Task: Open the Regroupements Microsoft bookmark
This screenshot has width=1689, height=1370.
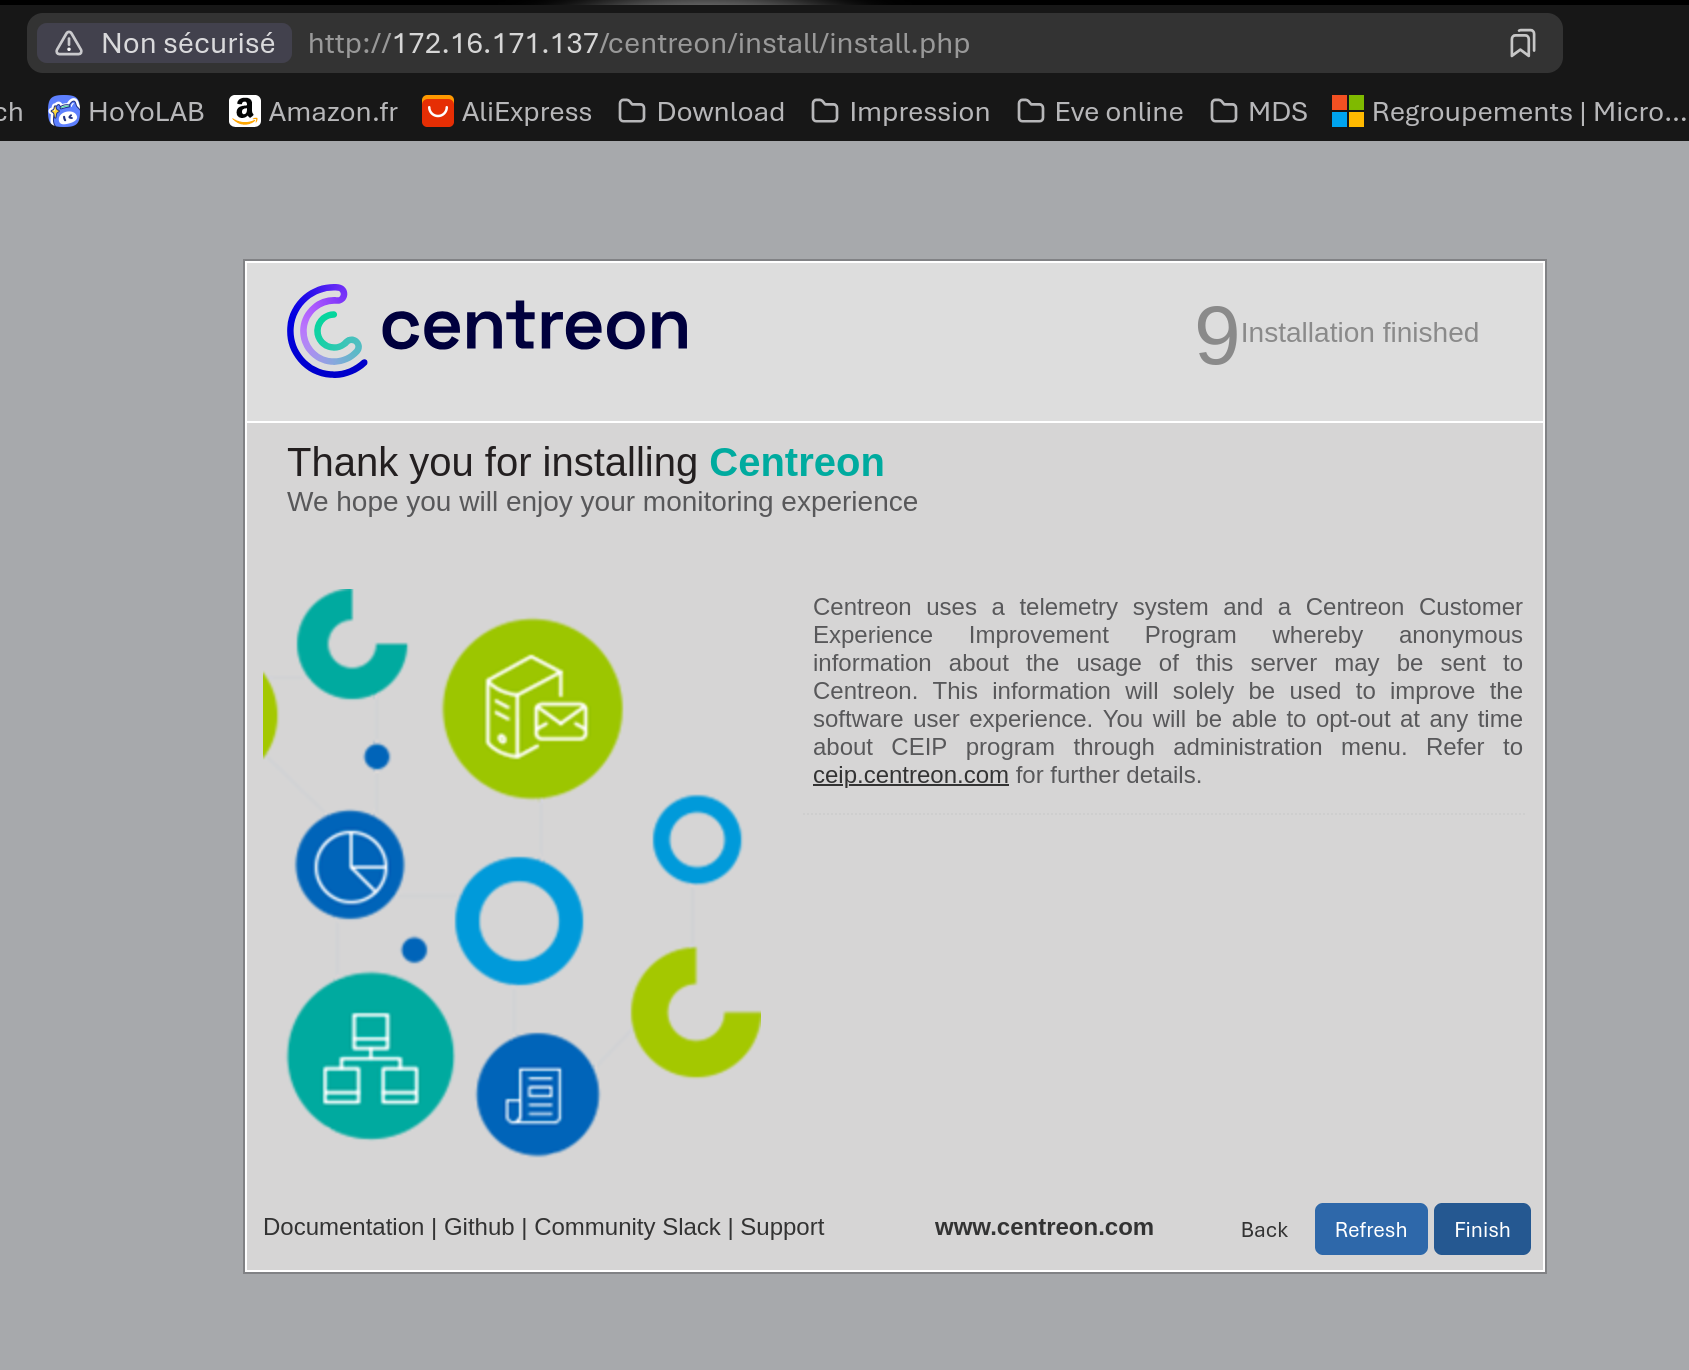Action: click(x=1509, y=111)
